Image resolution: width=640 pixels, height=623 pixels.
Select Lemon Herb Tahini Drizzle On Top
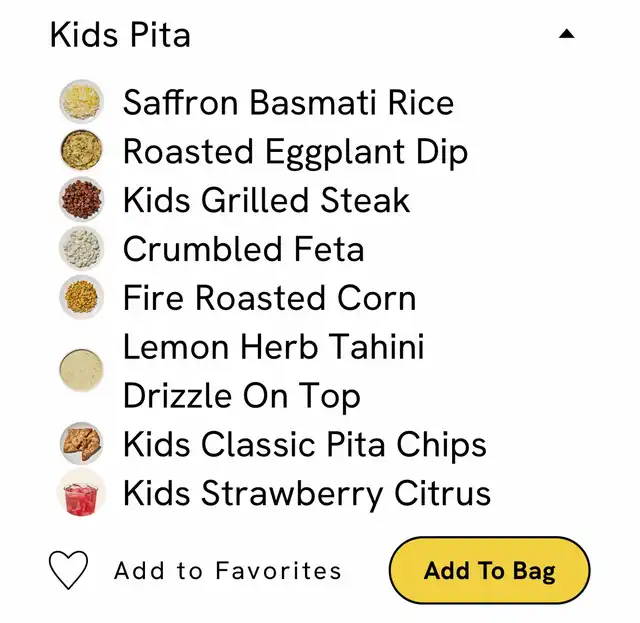click(273, 371)
